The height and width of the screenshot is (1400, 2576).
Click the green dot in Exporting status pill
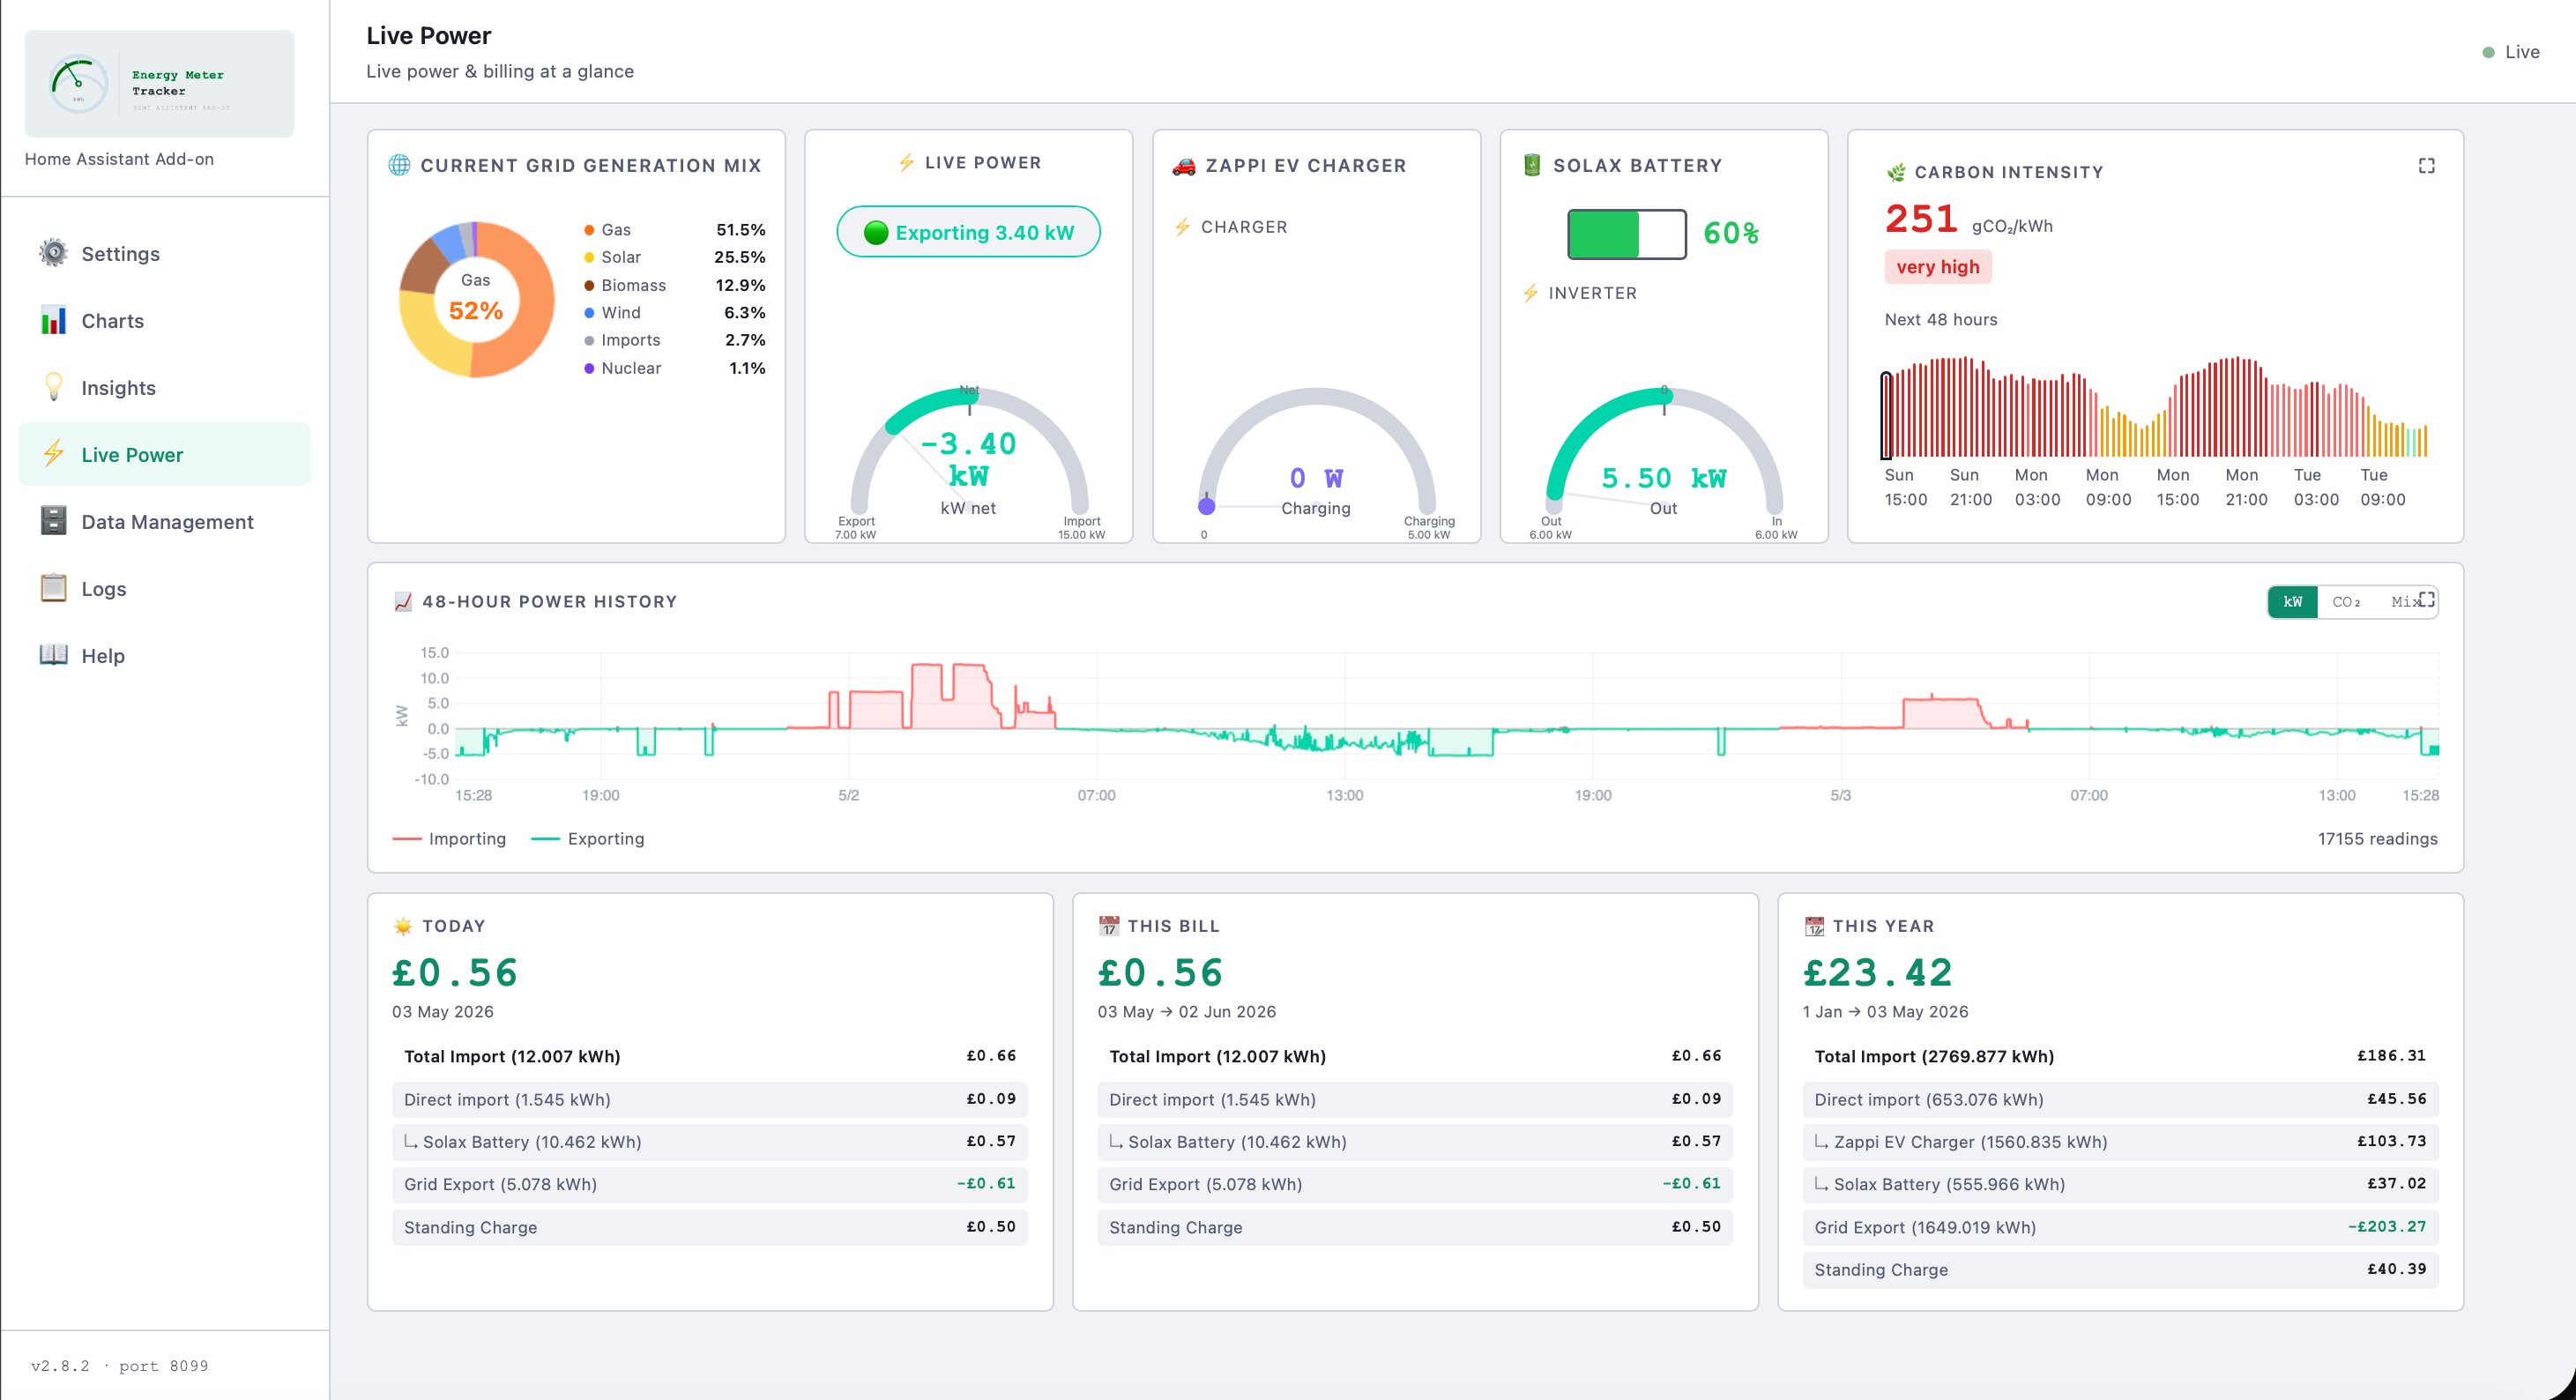click(876, 232)
